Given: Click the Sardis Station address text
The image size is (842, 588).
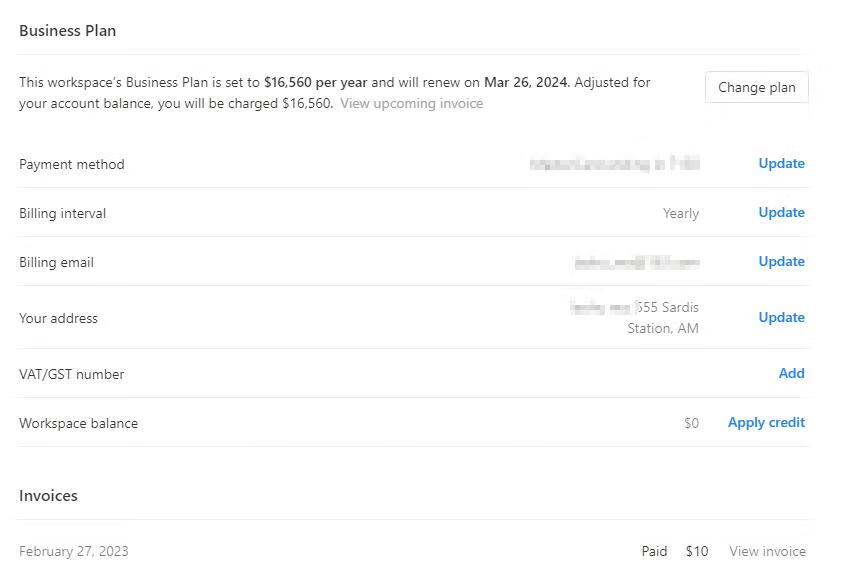Looking at the screenshot, I should coord(663,317).
